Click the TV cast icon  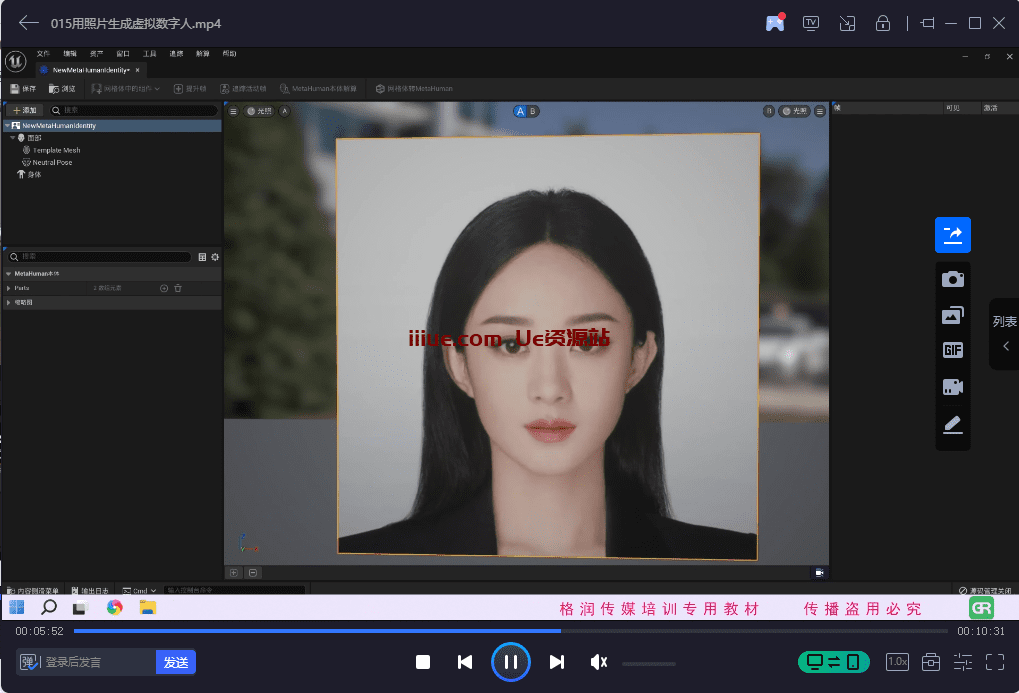811,23
